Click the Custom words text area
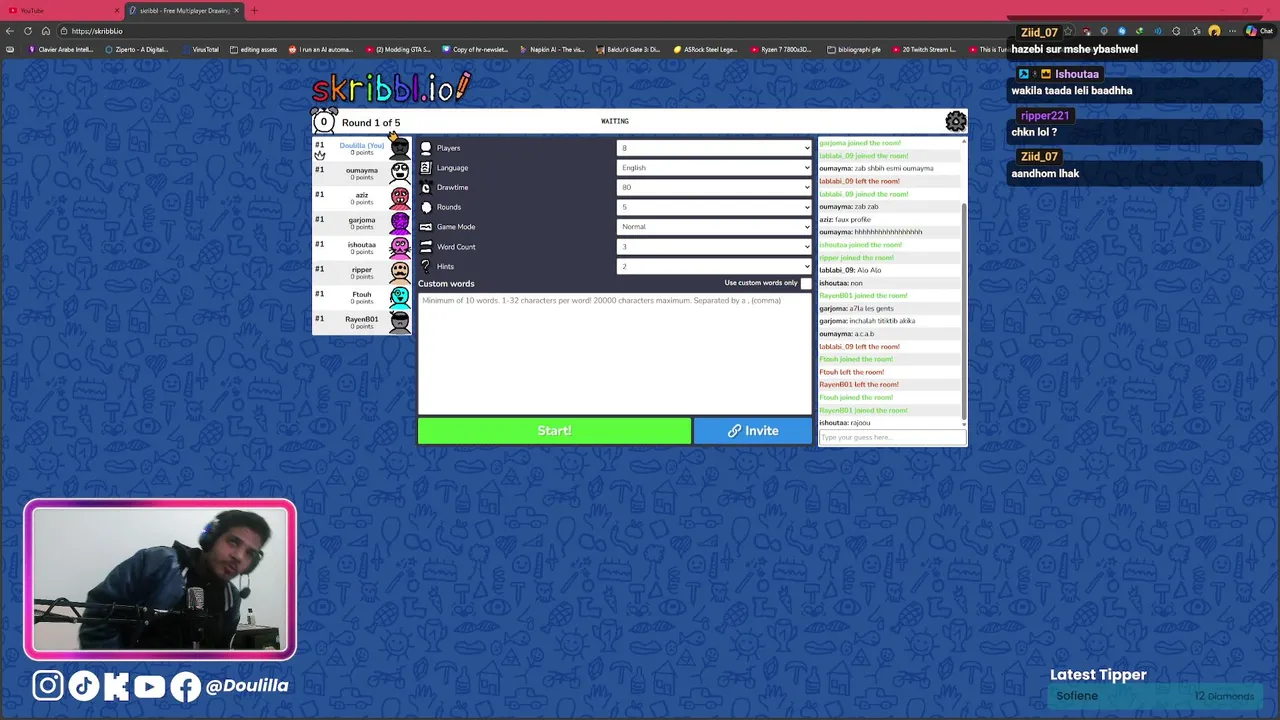The height and width of the screenshot is (720, 1280). [x=614, y=353]
